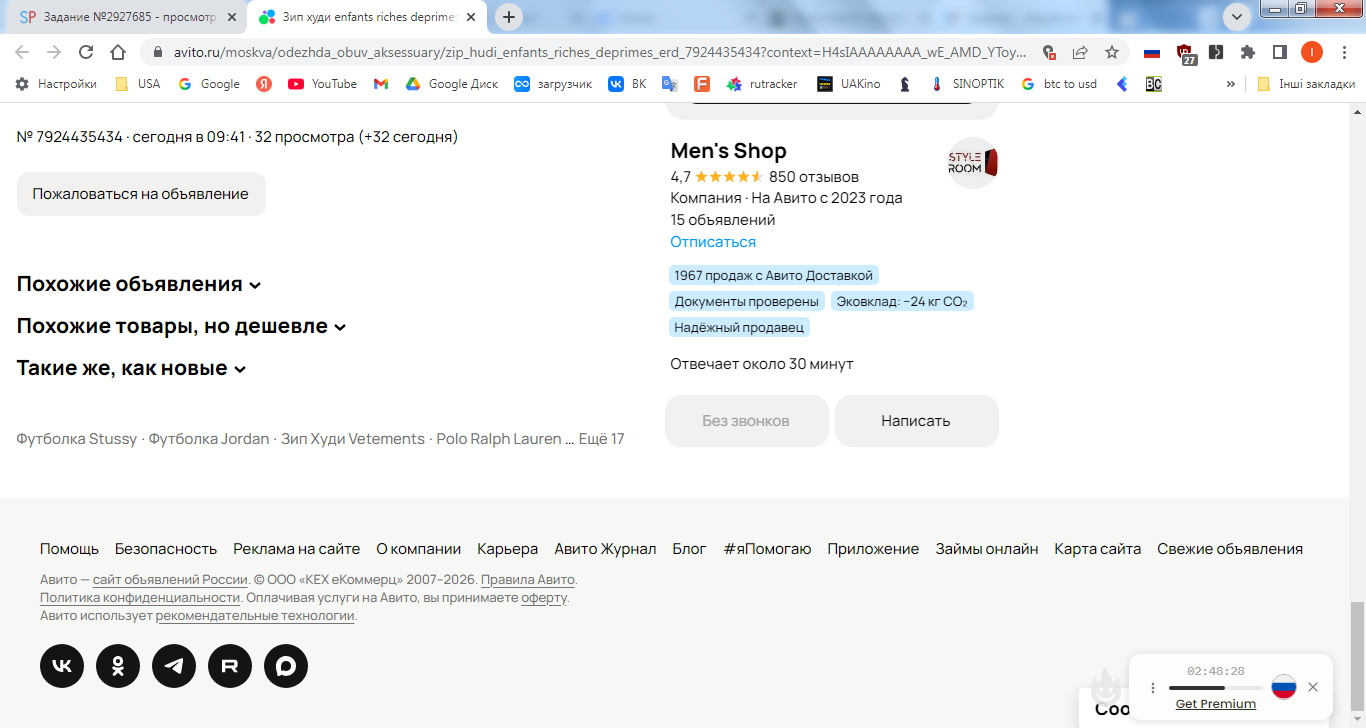Click the Написать message button
Screen dimensions: 1366x728
tap(916, 421)
